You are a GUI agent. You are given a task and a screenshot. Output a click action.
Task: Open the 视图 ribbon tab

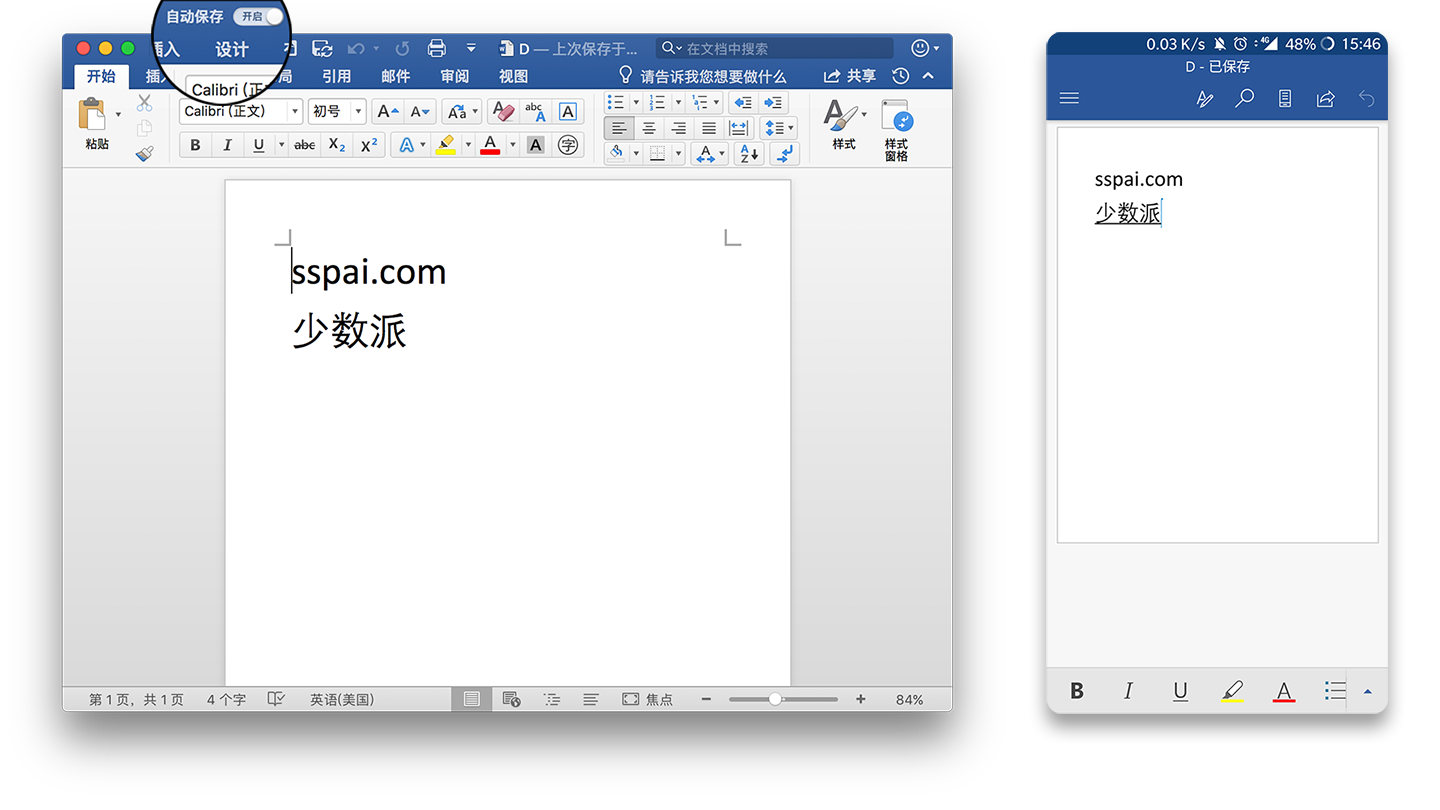(x=513, y=76)
